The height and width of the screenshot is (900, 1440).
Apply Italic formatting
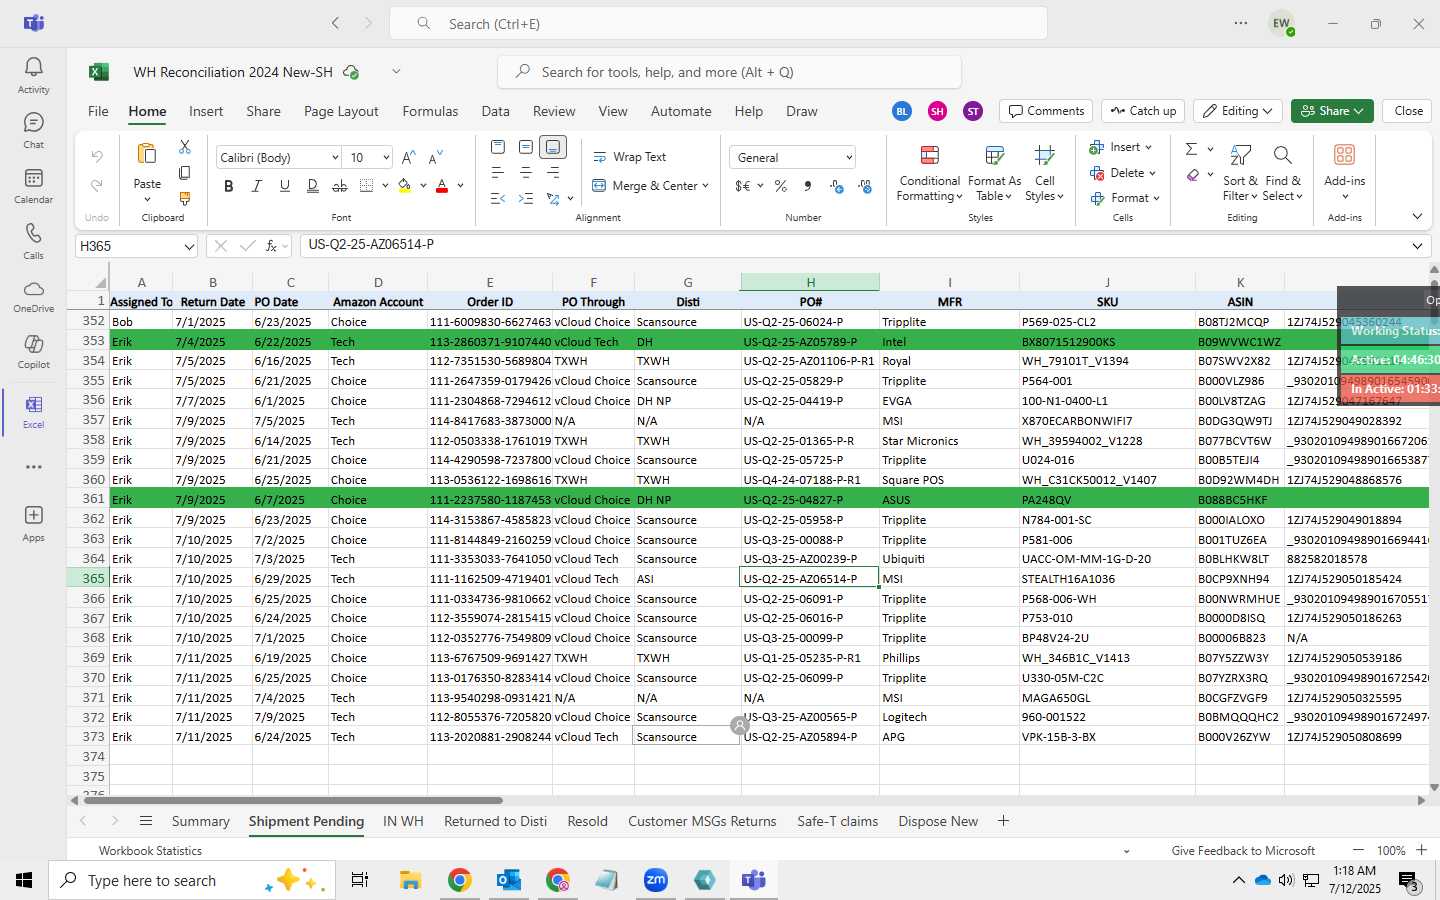tap(257, 186)
